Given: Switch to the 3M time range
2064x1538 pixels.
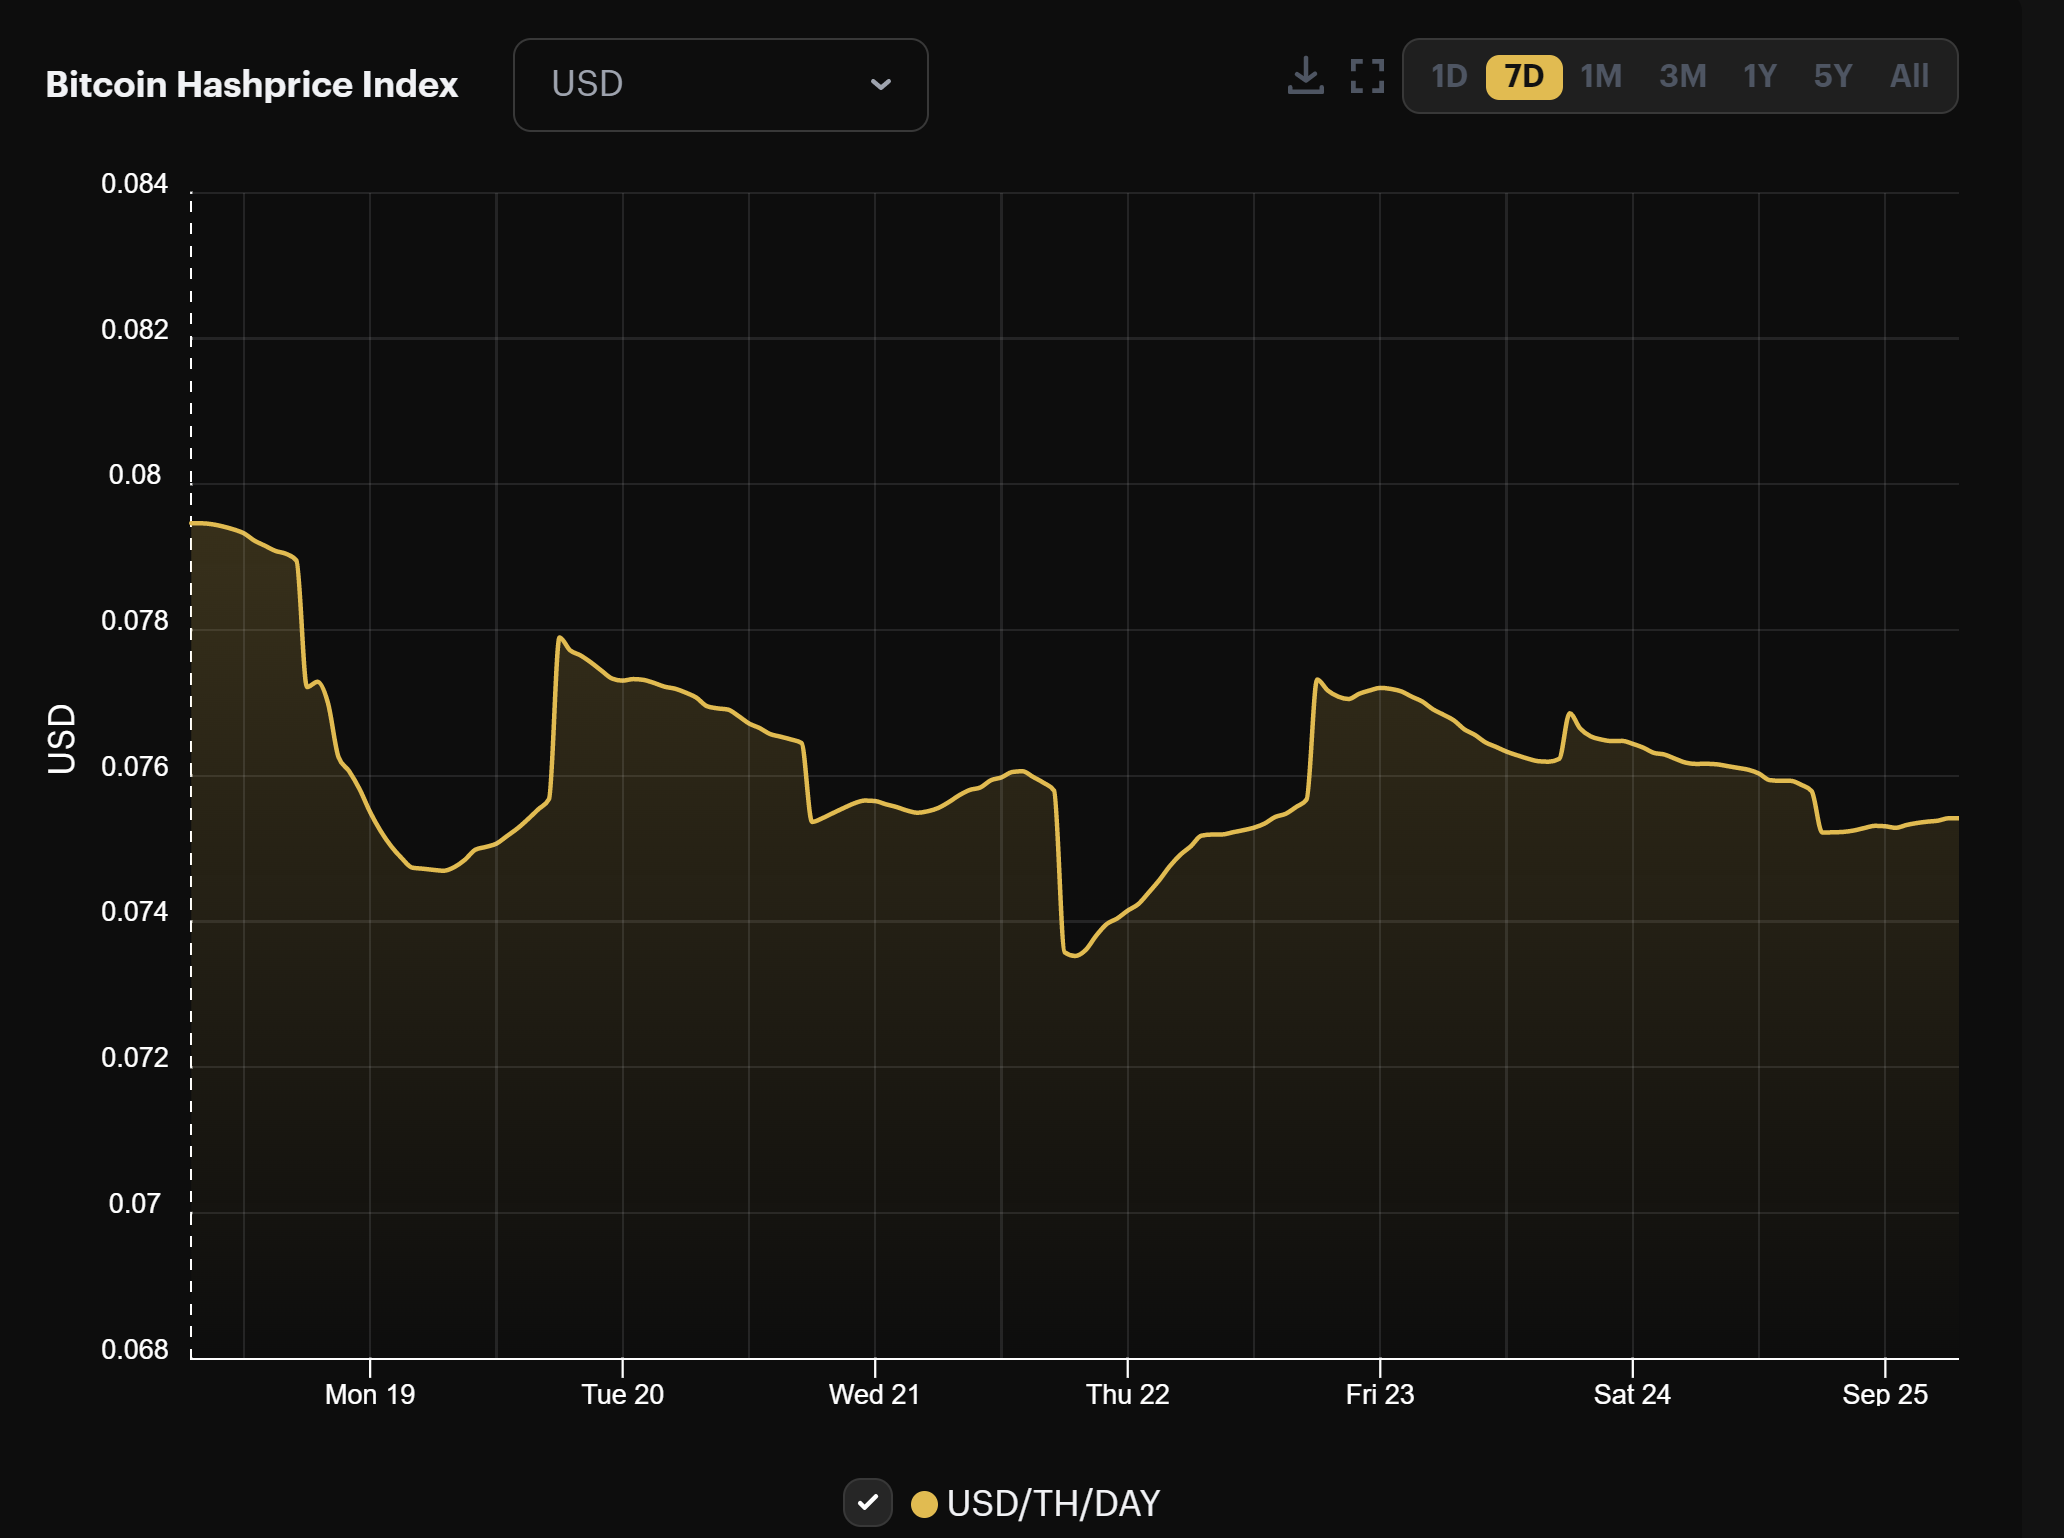Looking at the screenshot, I should 1683,77.
